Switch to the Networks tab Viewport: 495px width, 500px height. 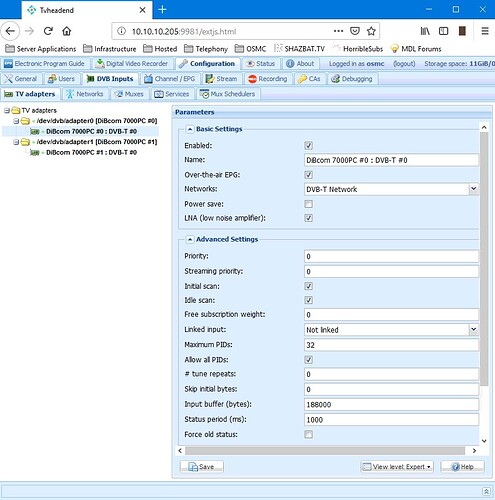pyautogui.click(x=85, y=94)
